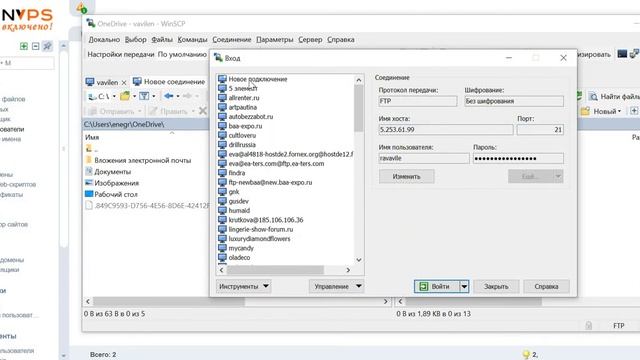Open the Сервер menu
The image size is (640, 360).
click(x=310, y=40)
